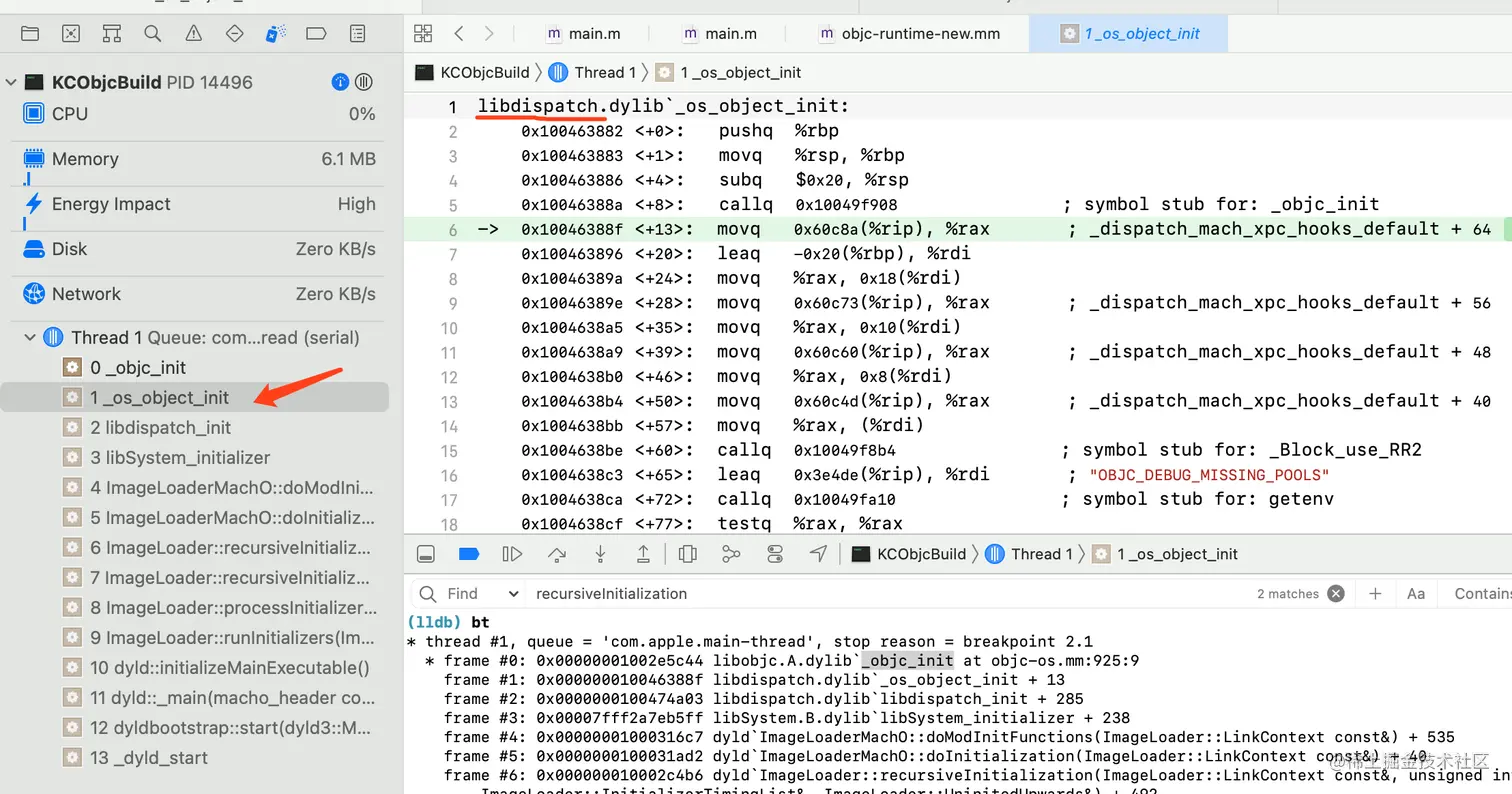
Task: Deactivate breakpoints with the blue tag icon
Action: click(x=469, y=554)
